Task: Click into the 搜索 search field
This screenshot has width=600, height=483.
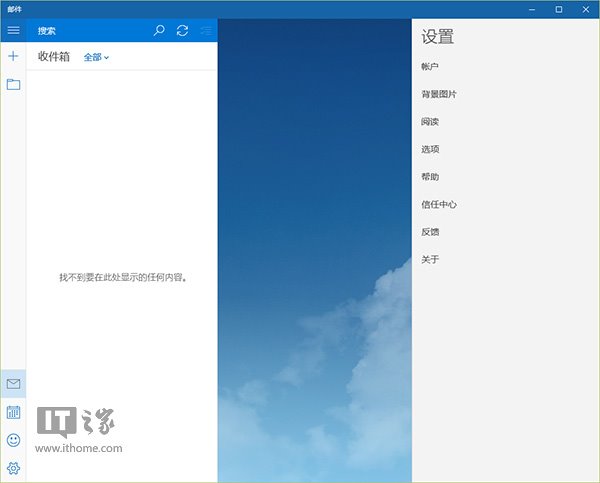Action: (90, 30)
